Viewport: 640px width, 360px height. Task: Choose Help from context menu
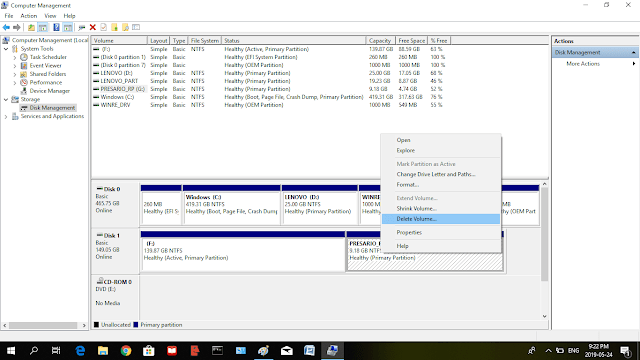441,246
